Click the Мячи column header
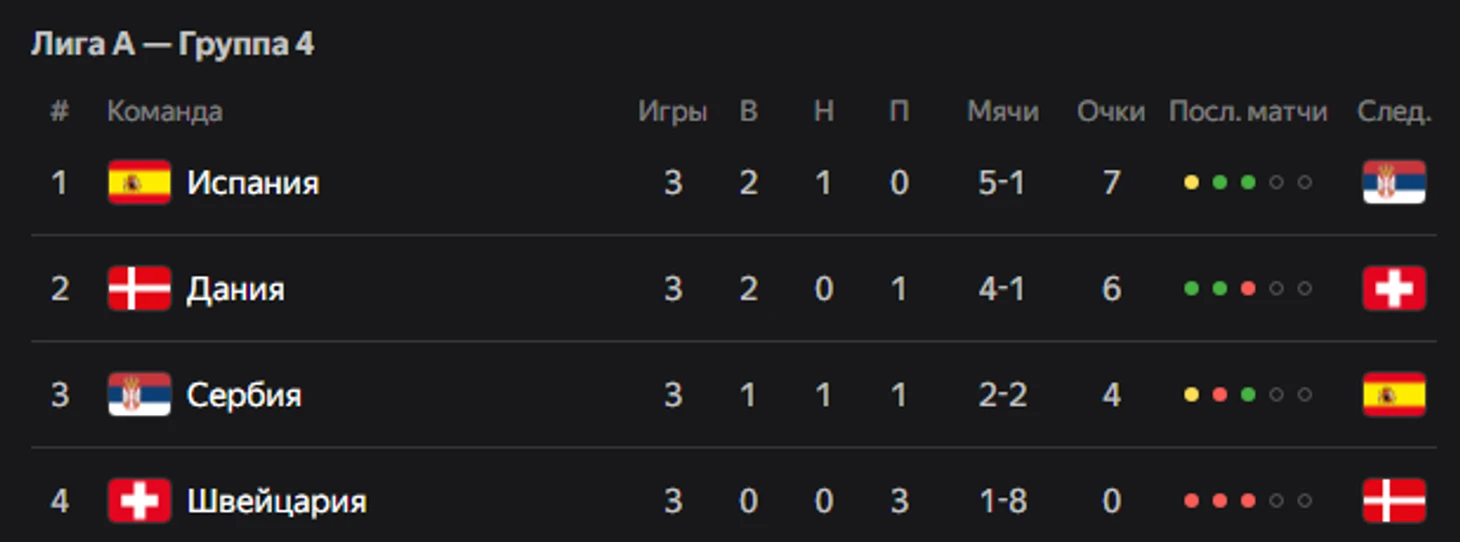1460x542 pixels. click(x=1003, y=112)
